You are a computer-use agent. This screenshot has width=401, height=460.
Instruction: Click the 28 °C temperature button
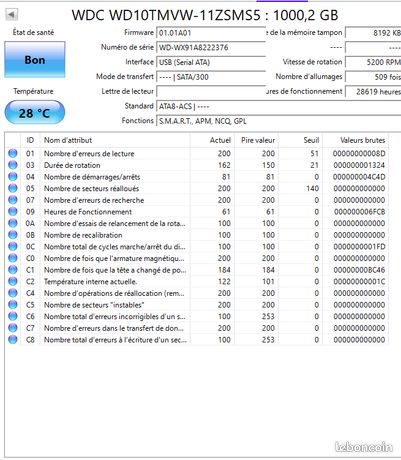[x=35, y=113]
